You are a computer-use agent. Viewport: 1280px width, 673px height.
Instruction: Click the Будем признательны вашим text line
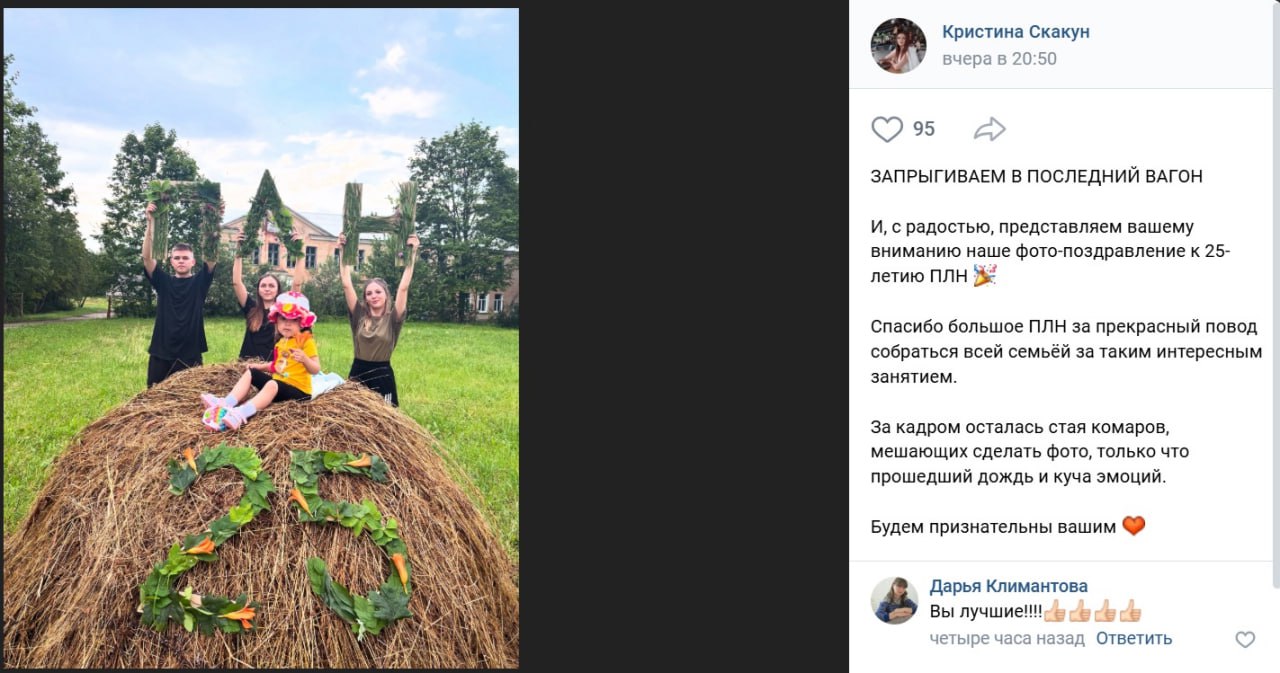coord(993,526)
